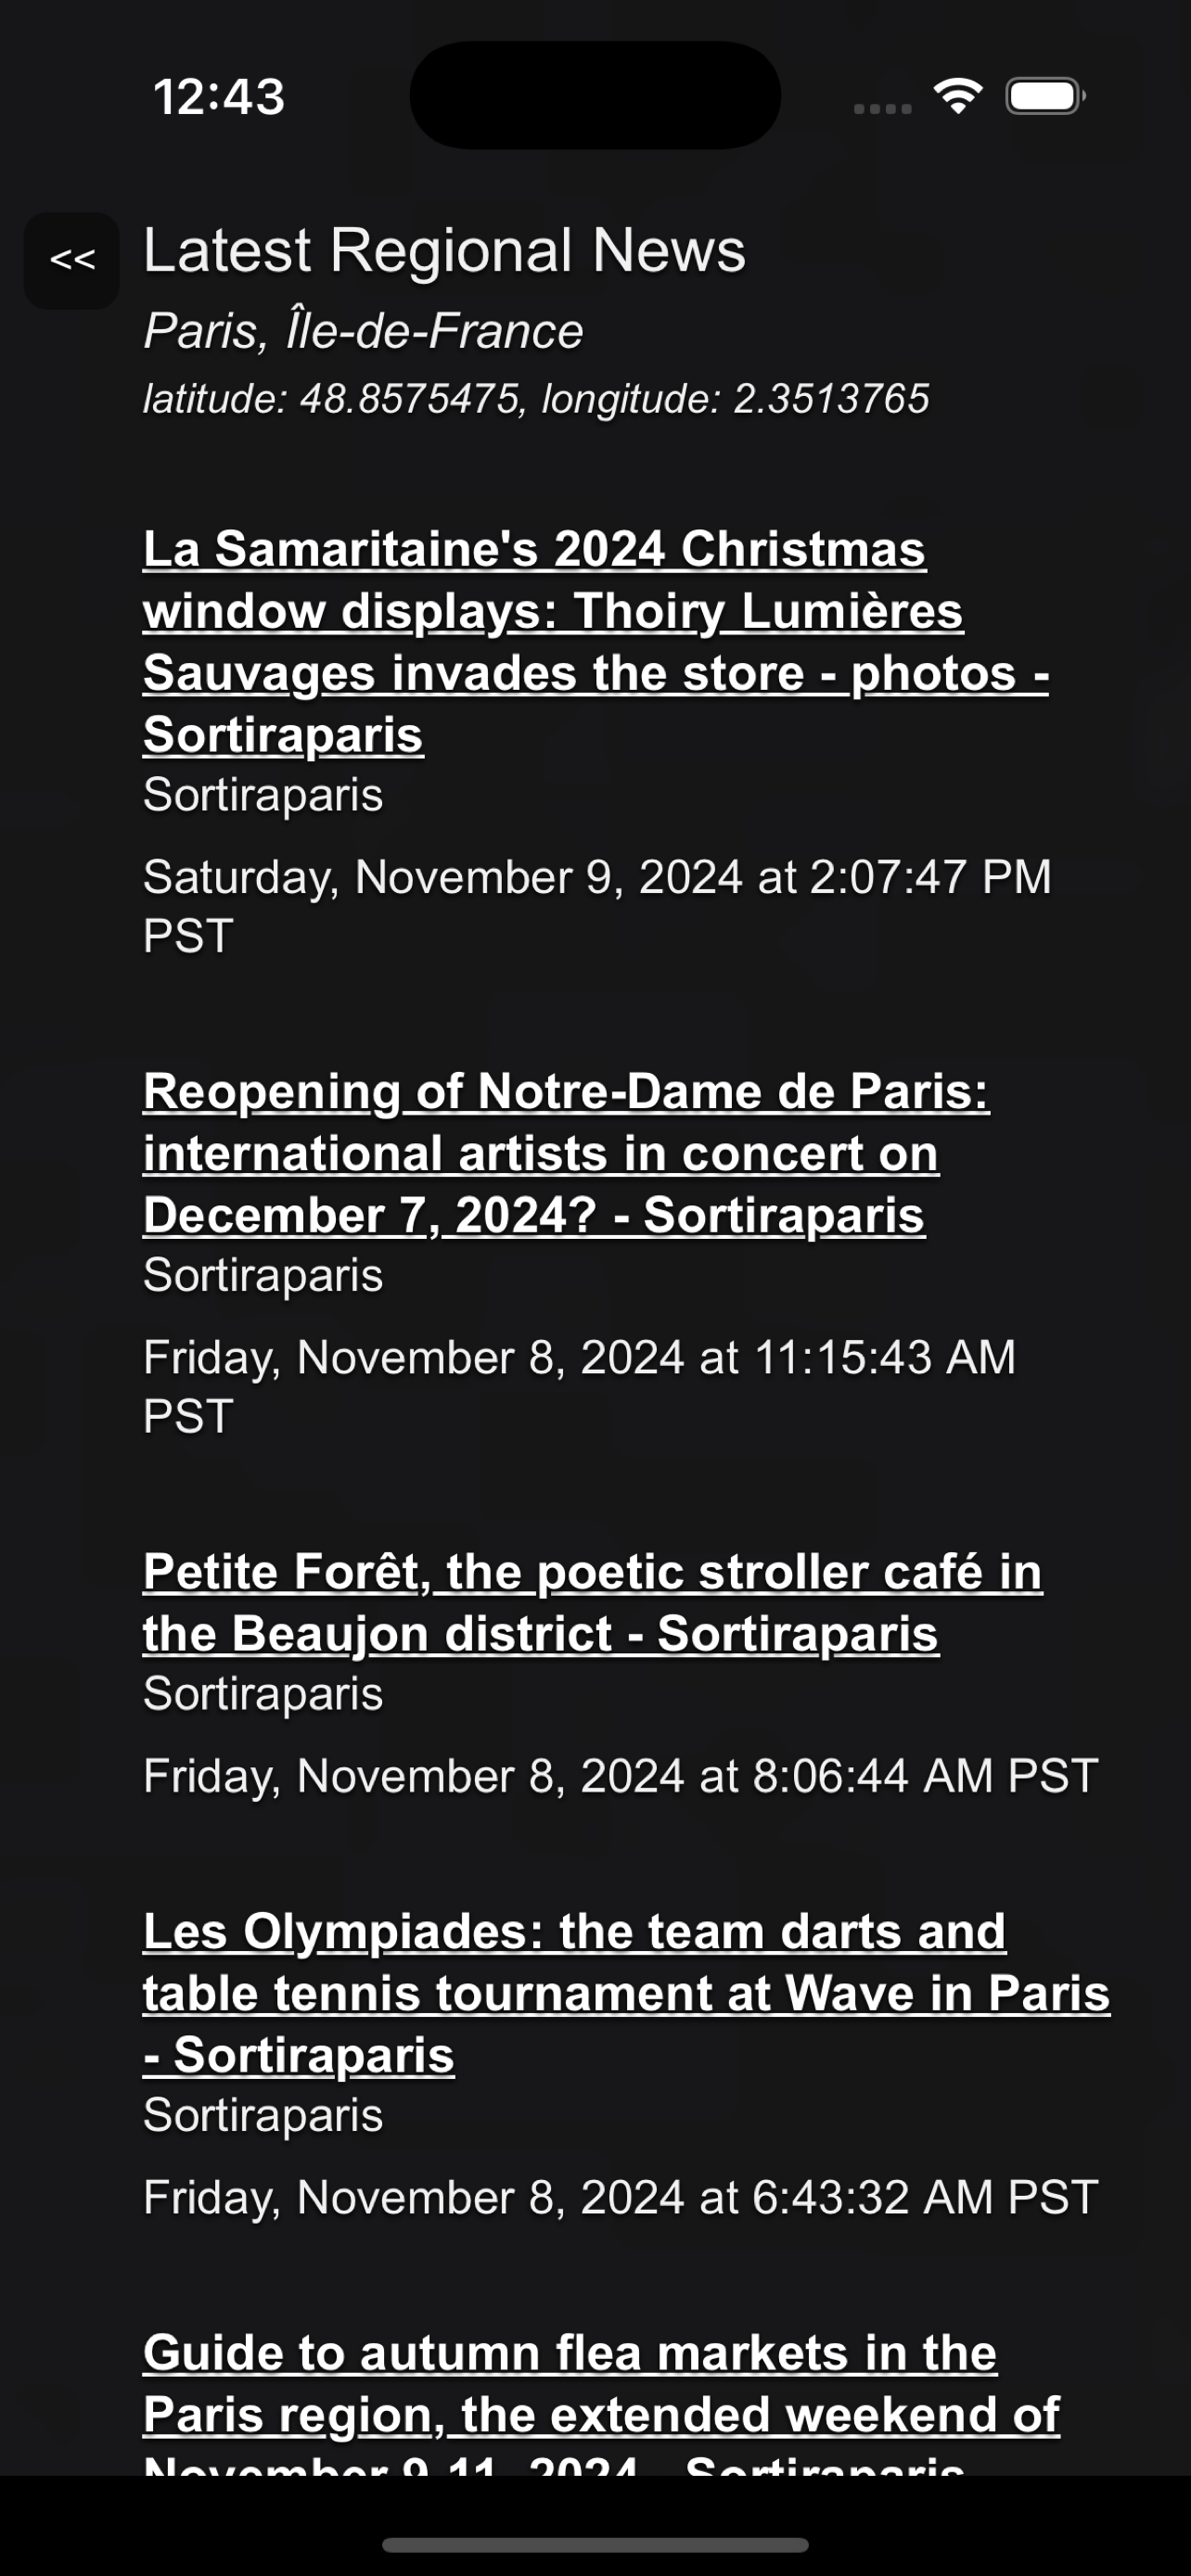Tap the Friday, November 8 11:15:43 AM timestamp
1191x2576 pixels.
tap(579, 1386)
